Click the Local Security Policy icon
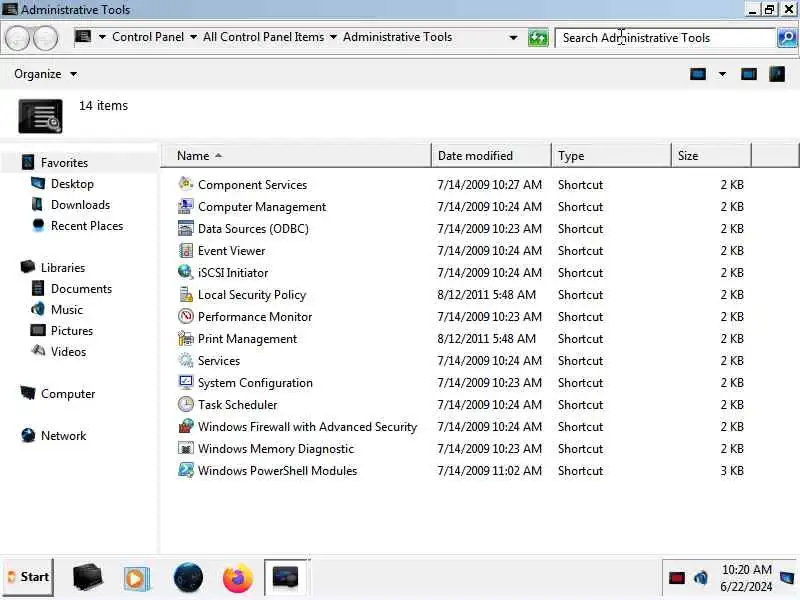Screen dimensions: 800x600 point(186,294)
